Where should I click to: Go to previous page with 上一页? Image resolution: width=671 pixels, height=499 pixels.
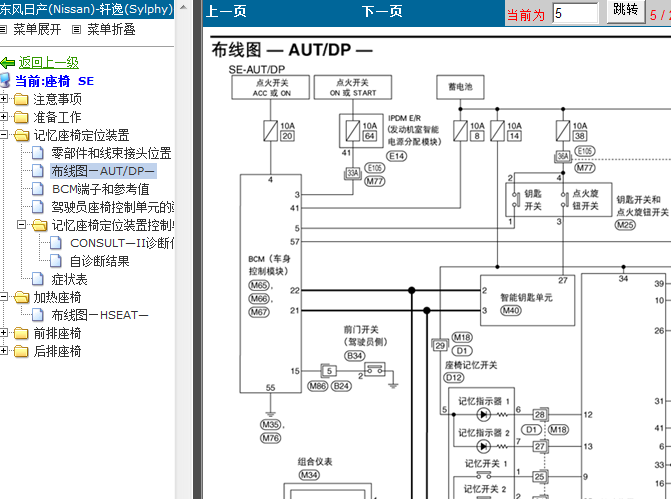tap(226, 11)
